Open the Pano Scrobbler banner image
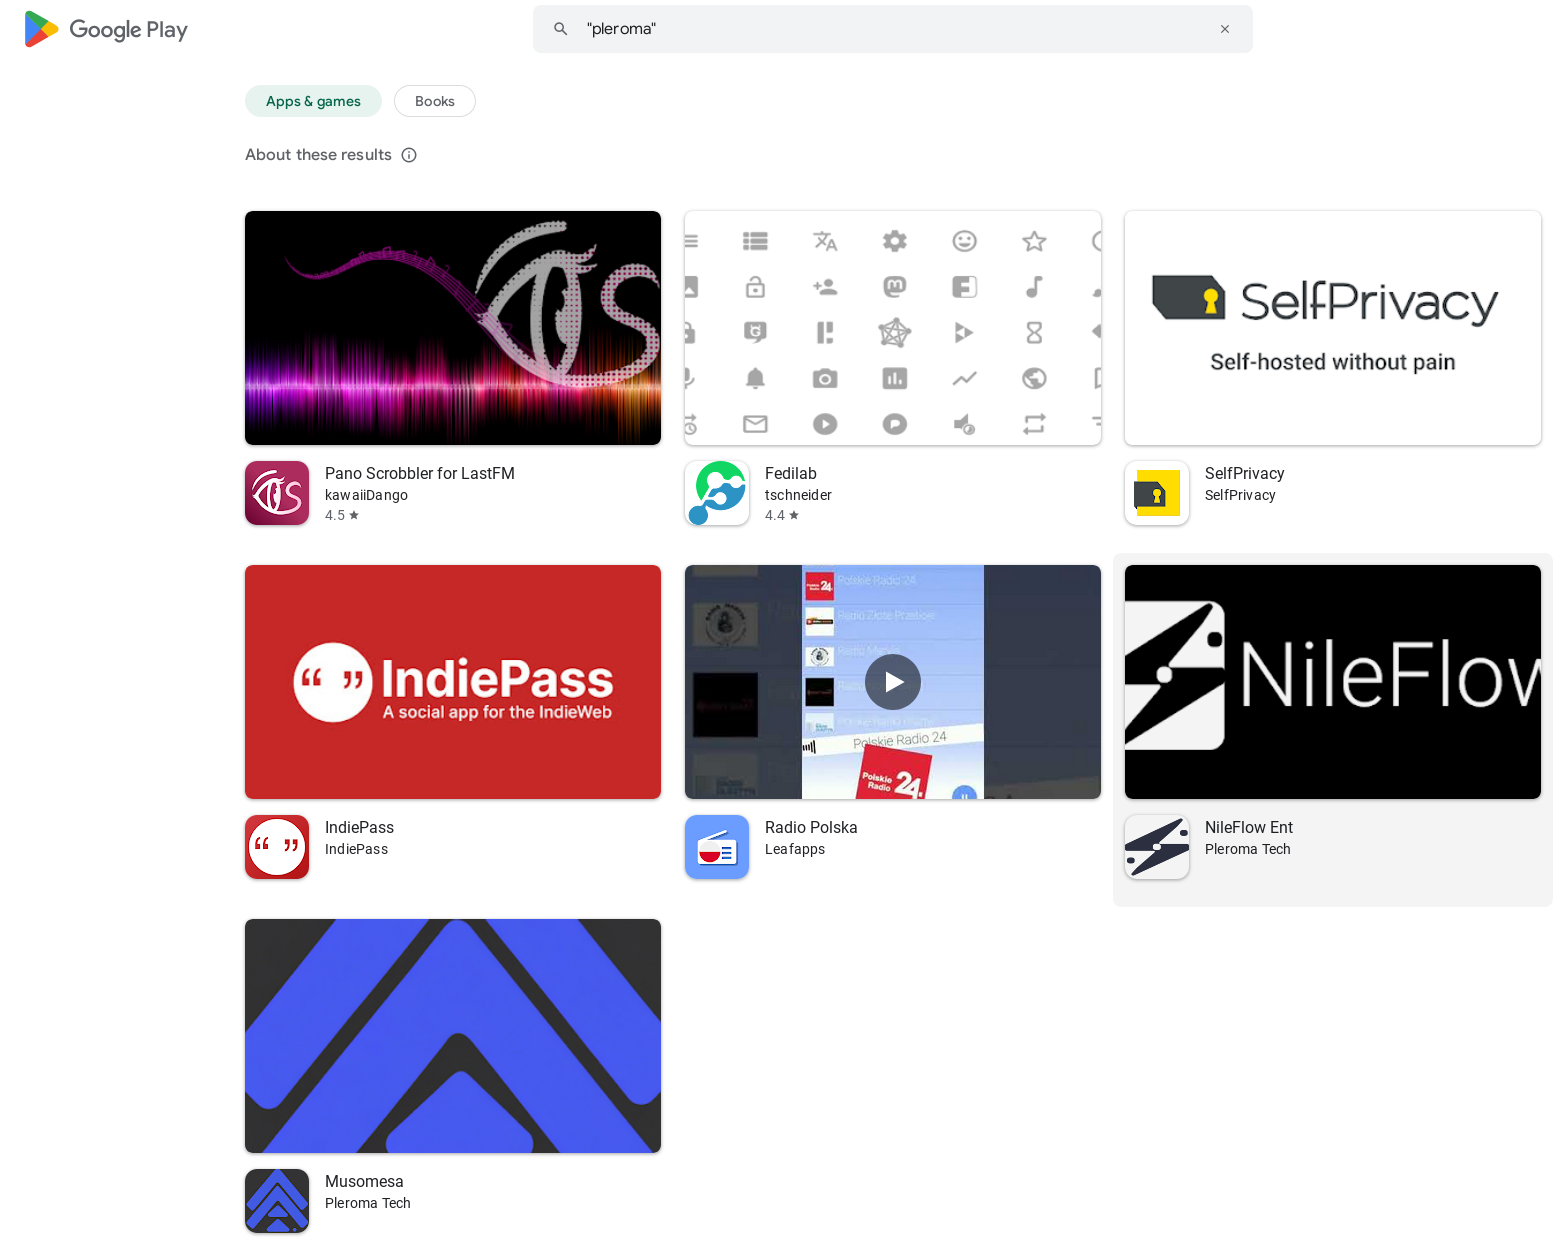Viewport: 1564px width, 1251px height. [x=453, y=328]
